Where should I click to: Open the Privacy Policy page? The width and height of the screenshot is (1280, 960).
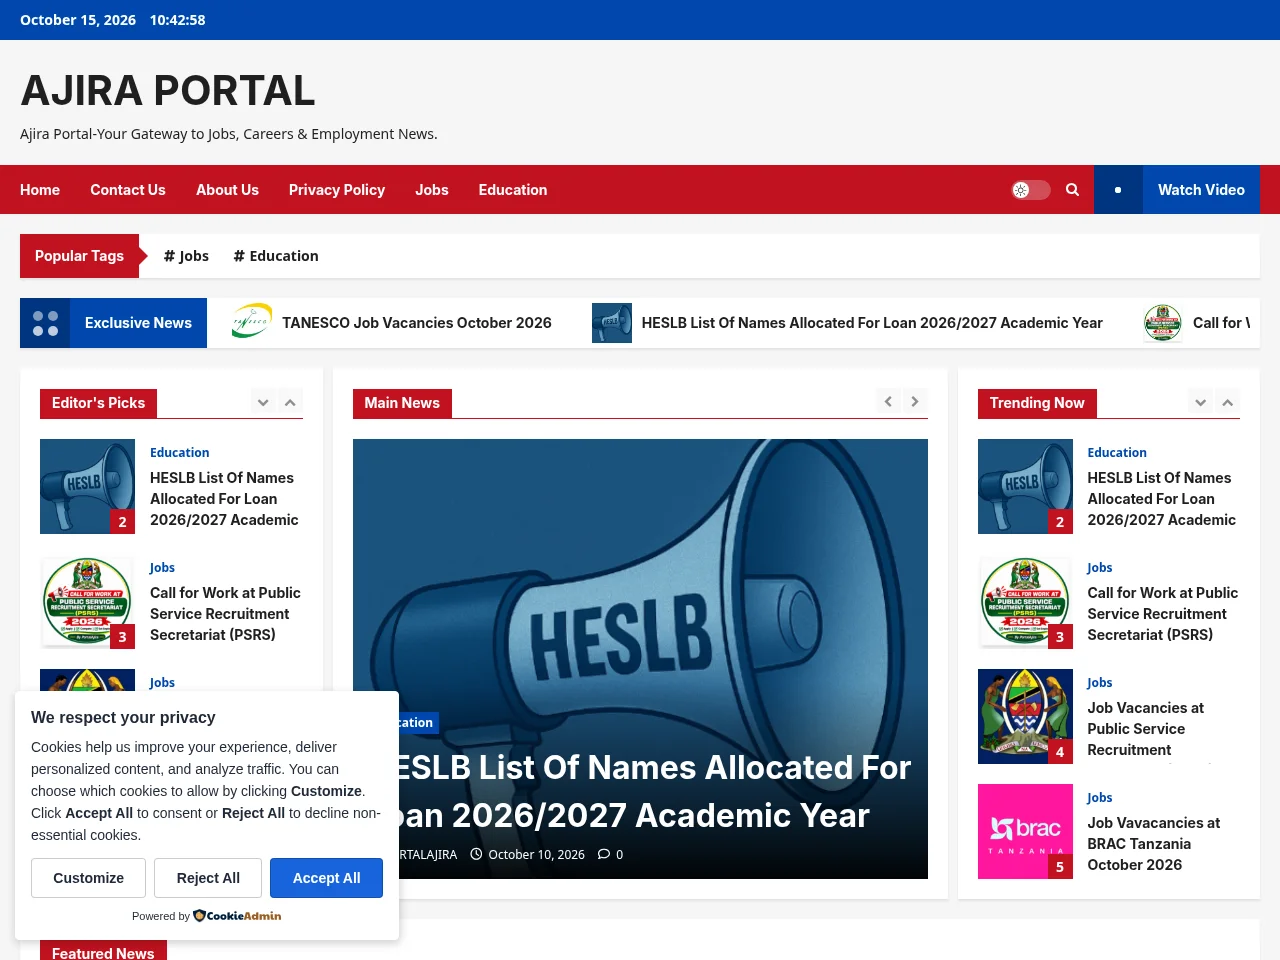337,190
